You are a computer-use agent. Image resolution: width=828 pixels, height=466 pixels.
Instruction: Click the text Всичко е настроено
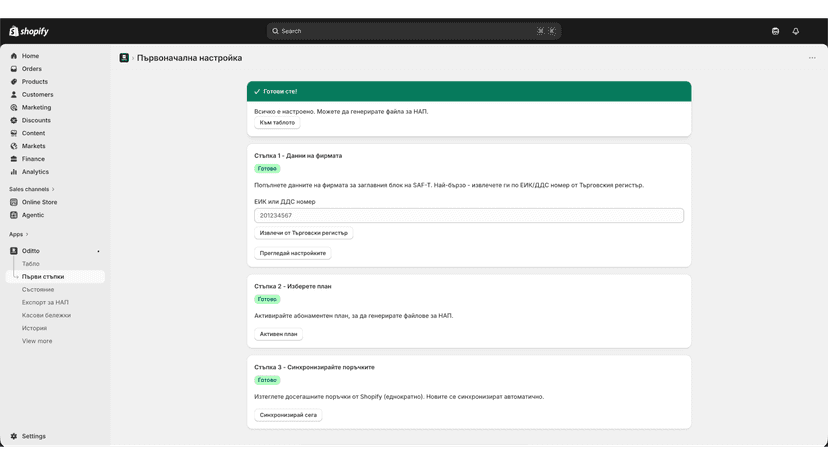pyautogui.click(x=285, y=111)
